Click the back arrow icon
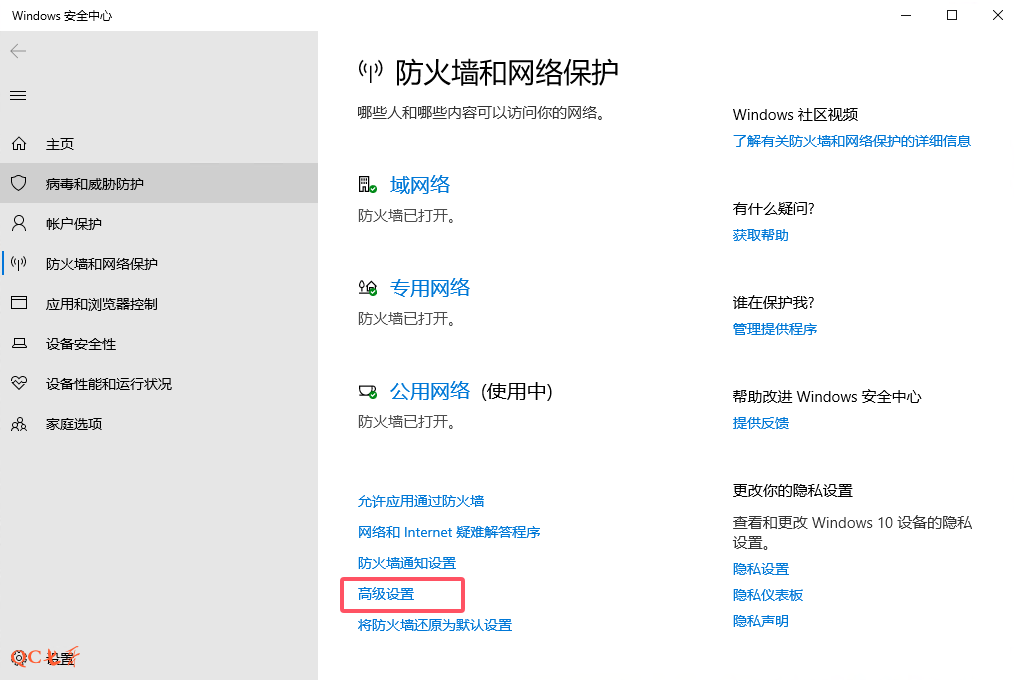This screenshot has width=1016, height=680. [x=18, y=51]
